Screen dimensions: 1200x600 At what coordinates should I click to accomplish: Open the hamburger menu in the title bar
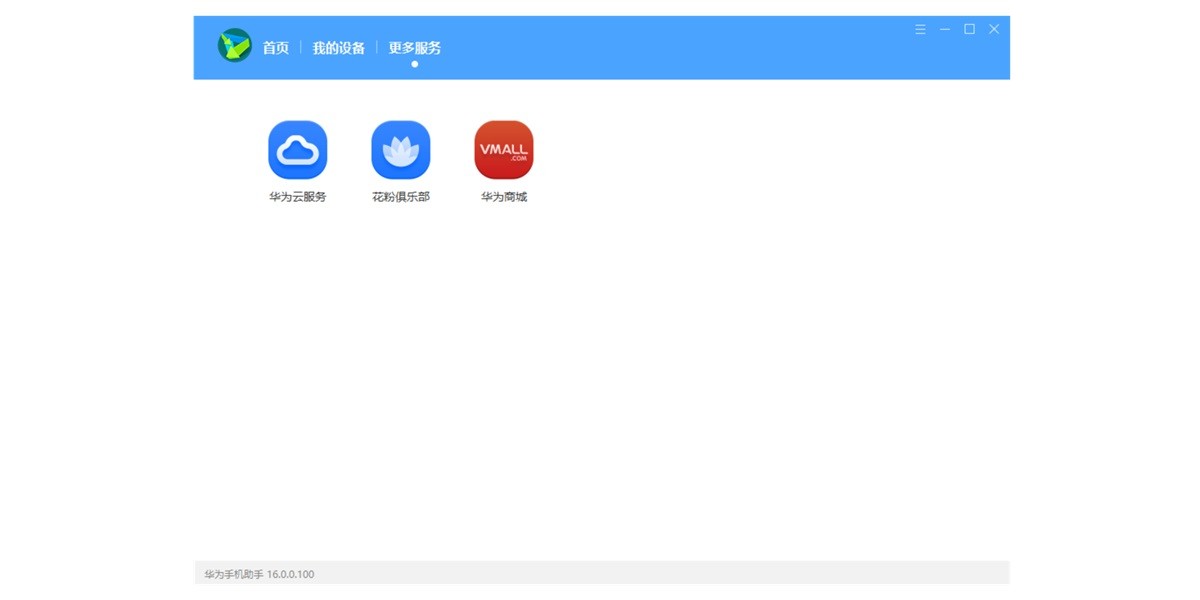tap(919, 29)
